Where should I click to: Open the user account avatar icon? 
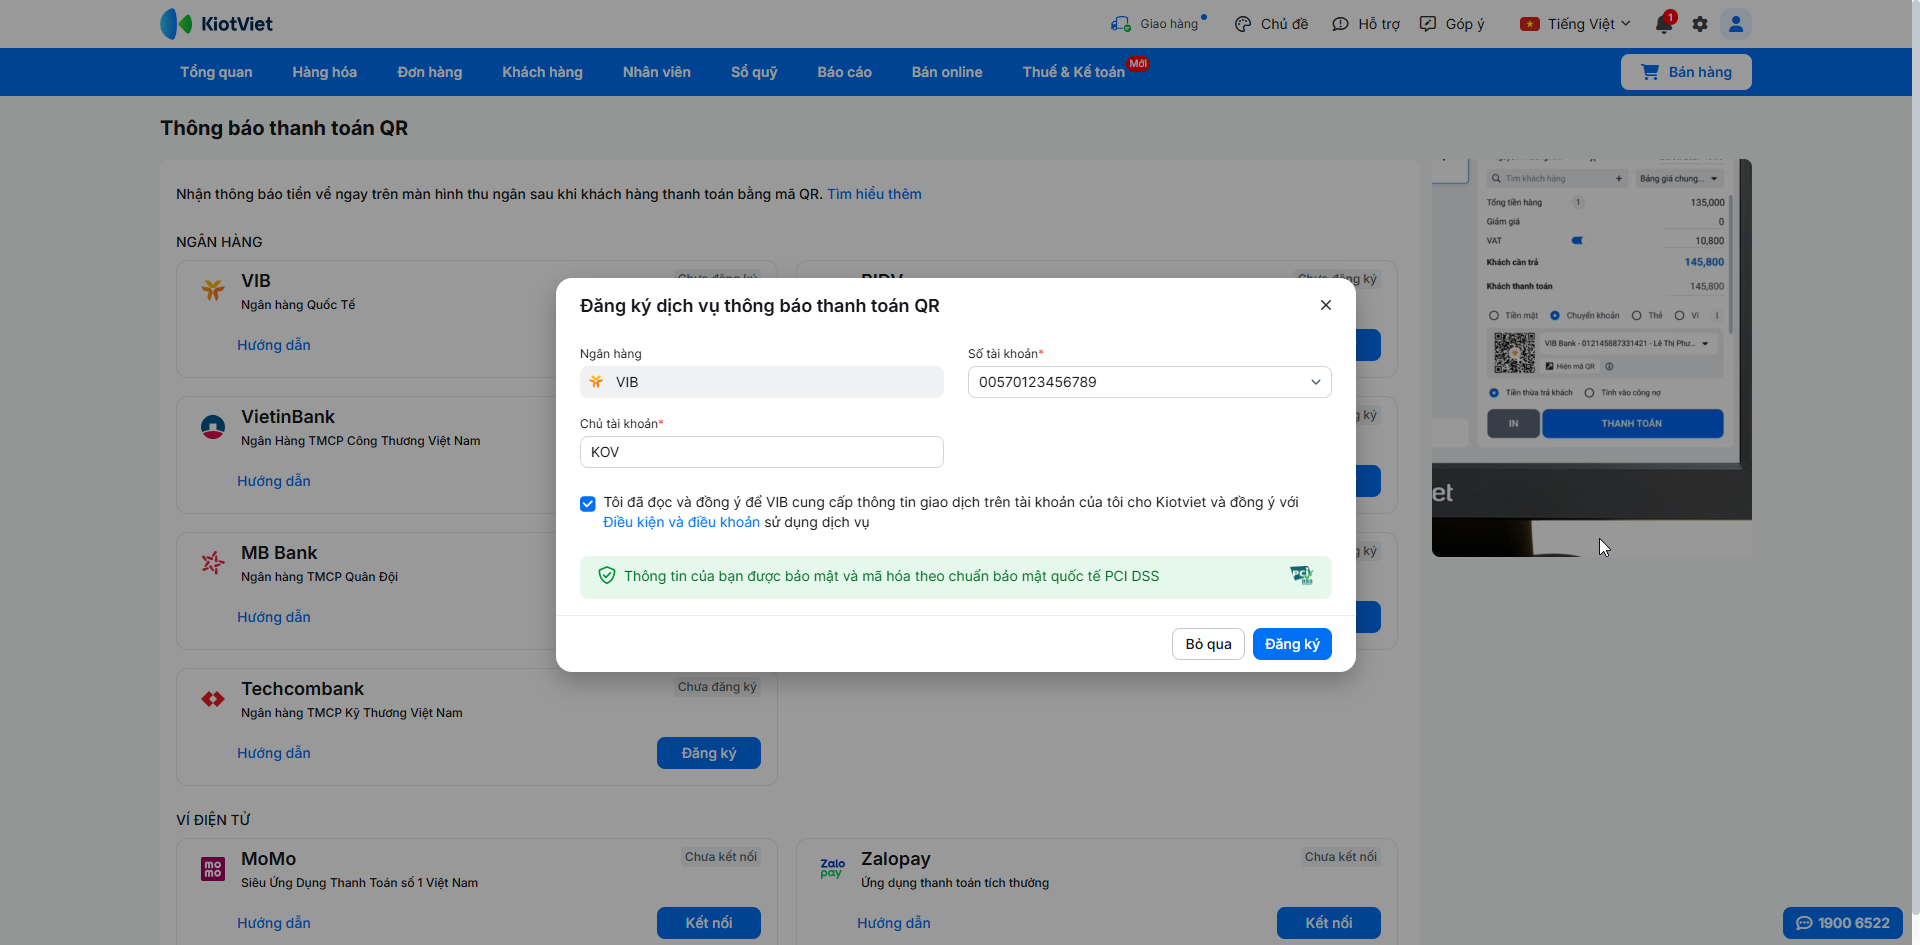coord(1736,24)
